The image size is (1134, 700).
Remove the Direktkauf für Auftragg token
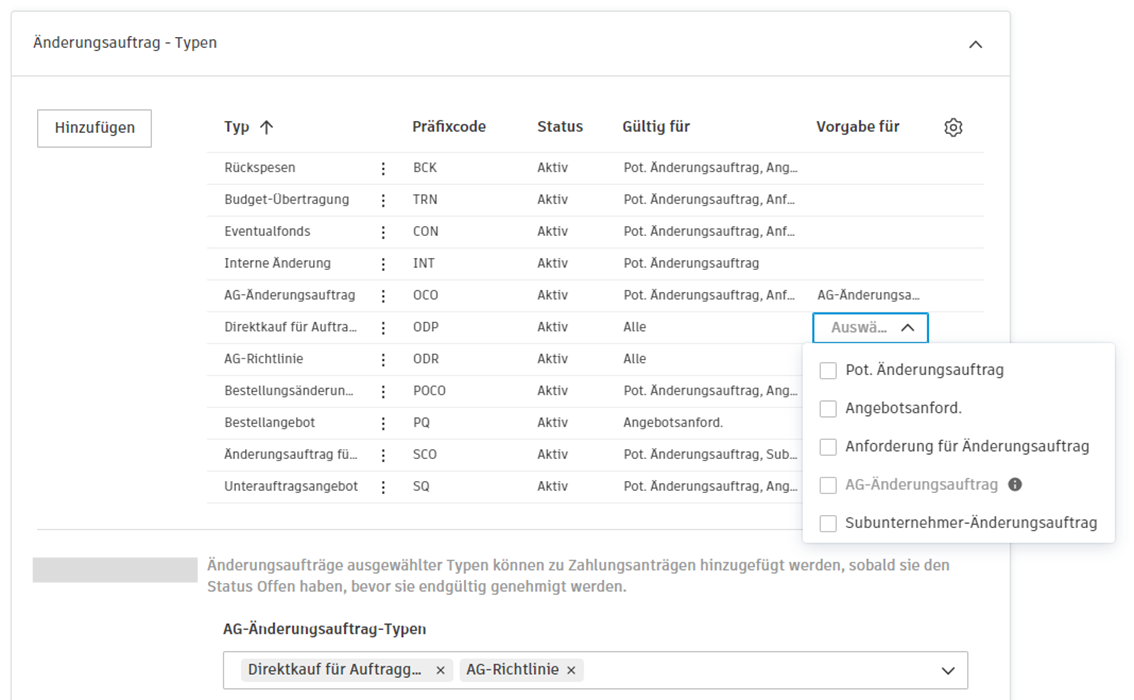point(440,670)
